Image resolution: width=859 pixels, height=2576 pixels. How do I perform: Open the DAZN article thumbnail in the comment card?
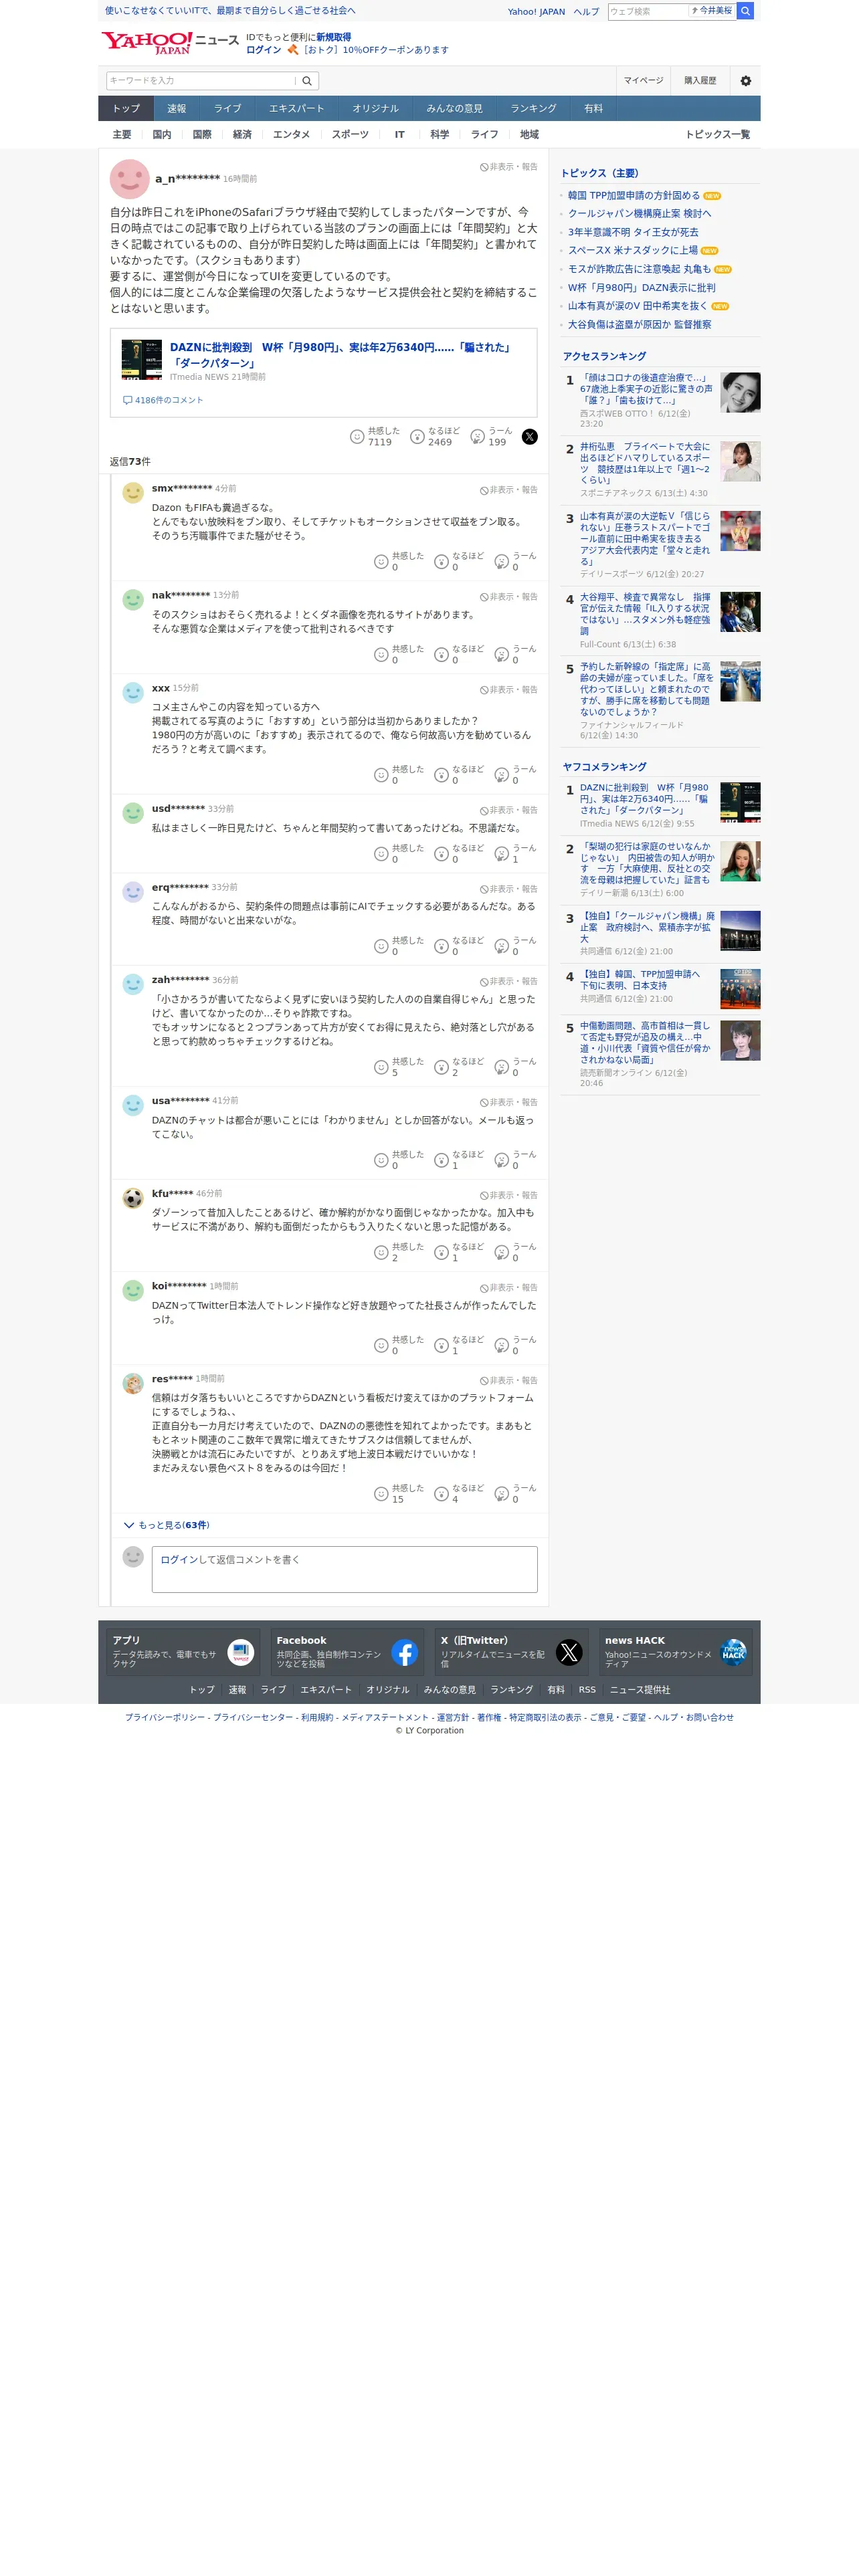(x=142, y=359)
